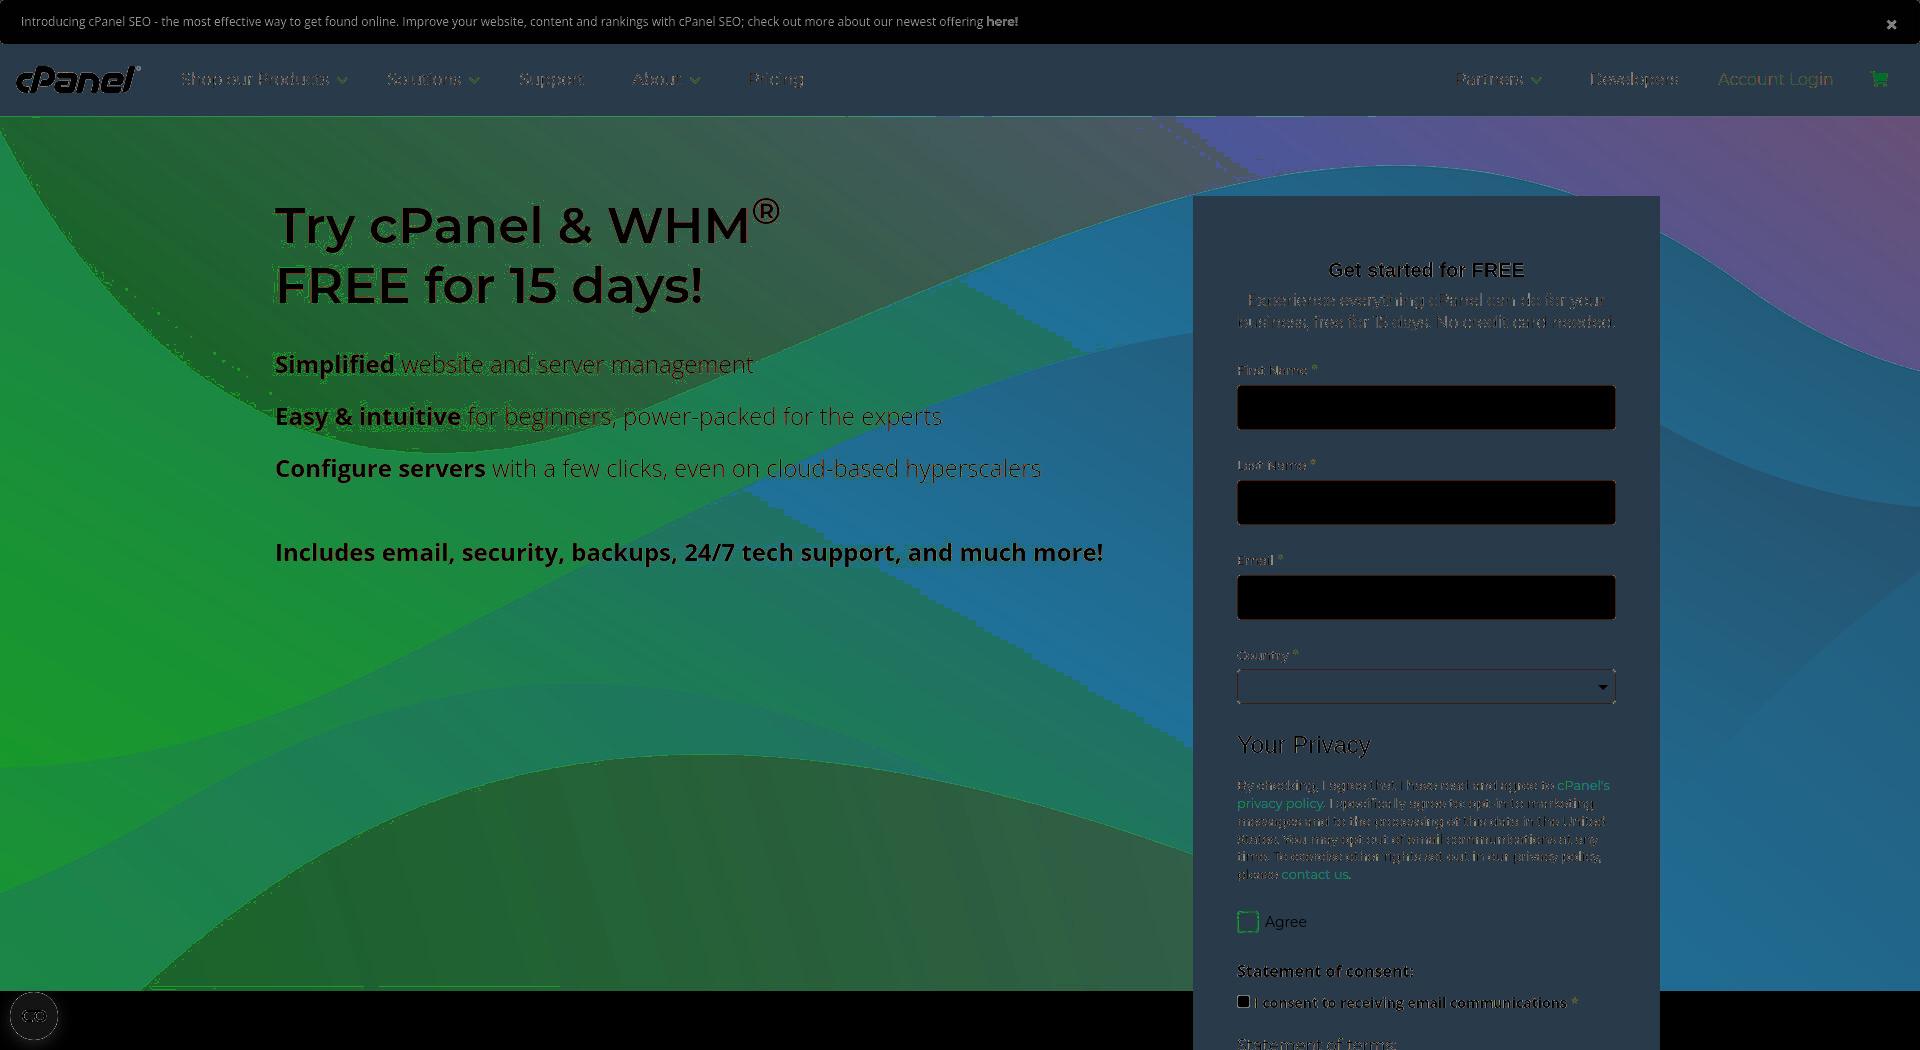
Task: Select the 'Simplified website and server management' line
Action: click(514, 364)
